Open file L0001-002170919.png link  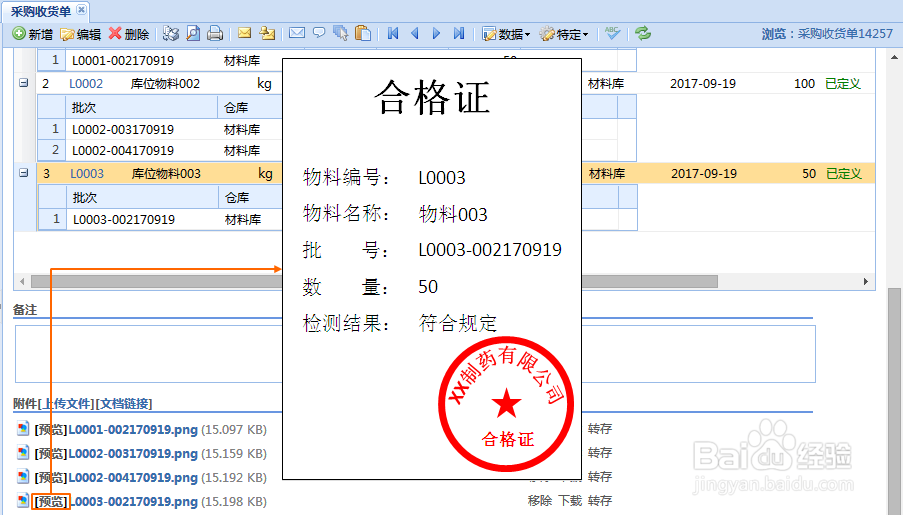pyautogui.click(x=133, y=430)
